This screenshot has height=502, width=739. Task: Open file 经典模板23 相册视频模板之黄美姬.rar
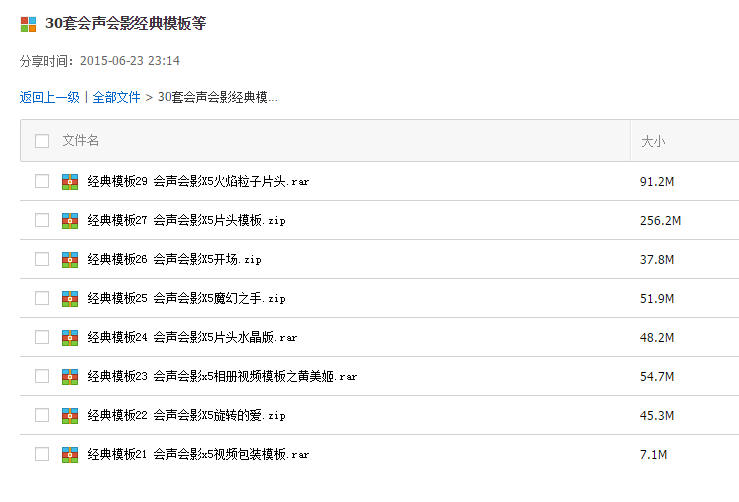(222, 377)
